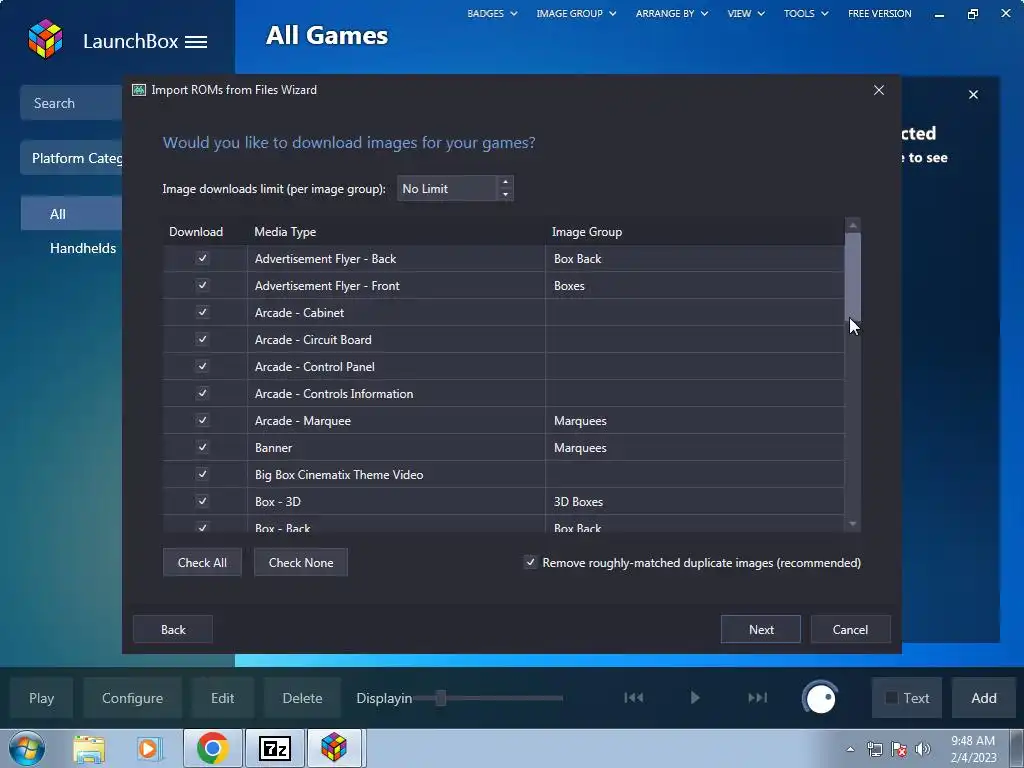
Task: Toggle Arcade - Controls Information checkbox
Action: (x=202, y=393)
